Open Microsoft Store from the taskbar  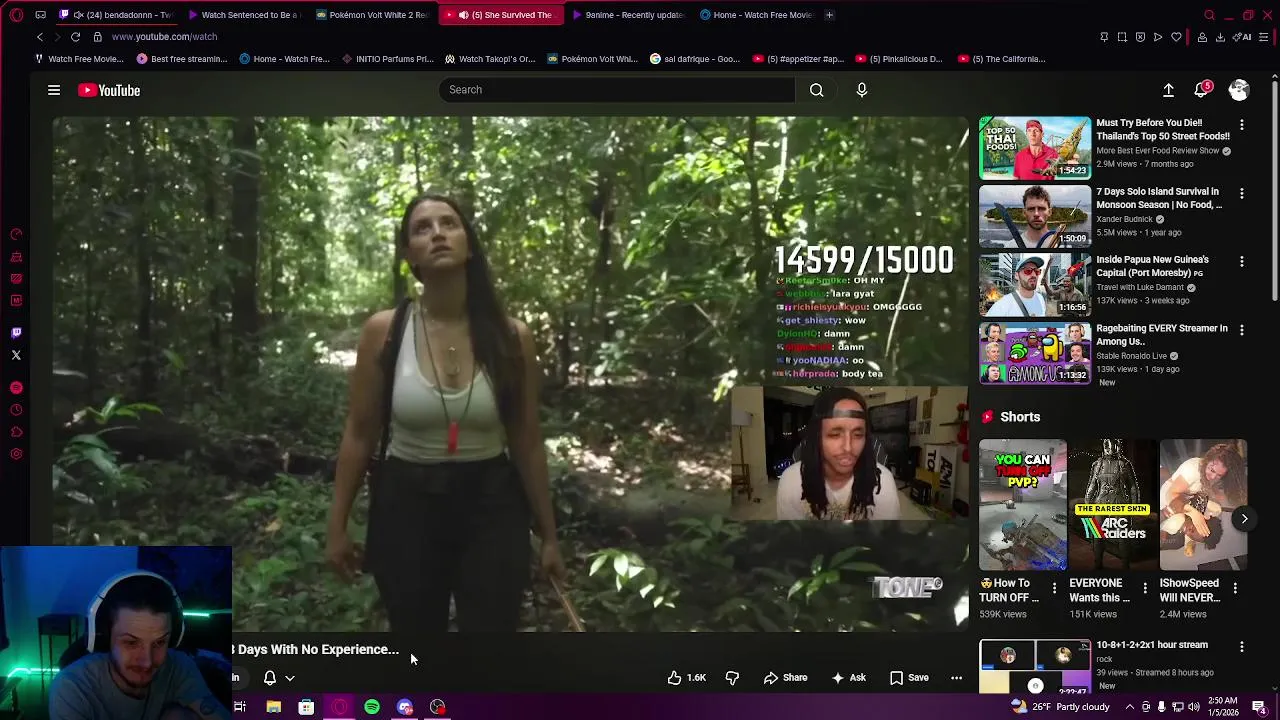pyautogui.click(x=306, y=707)
